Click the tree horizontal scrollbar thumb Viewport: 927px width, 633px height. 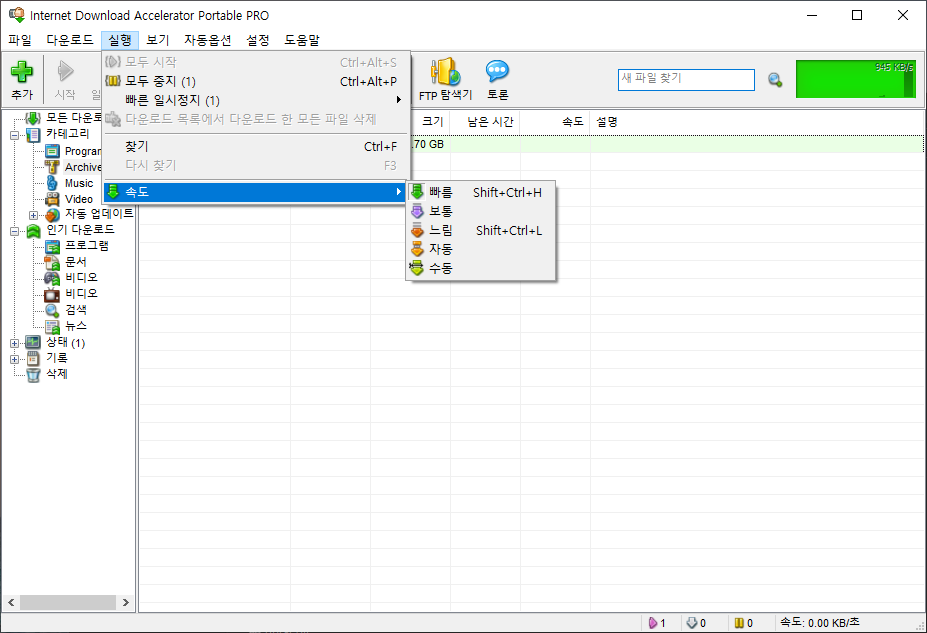[67, 602]
